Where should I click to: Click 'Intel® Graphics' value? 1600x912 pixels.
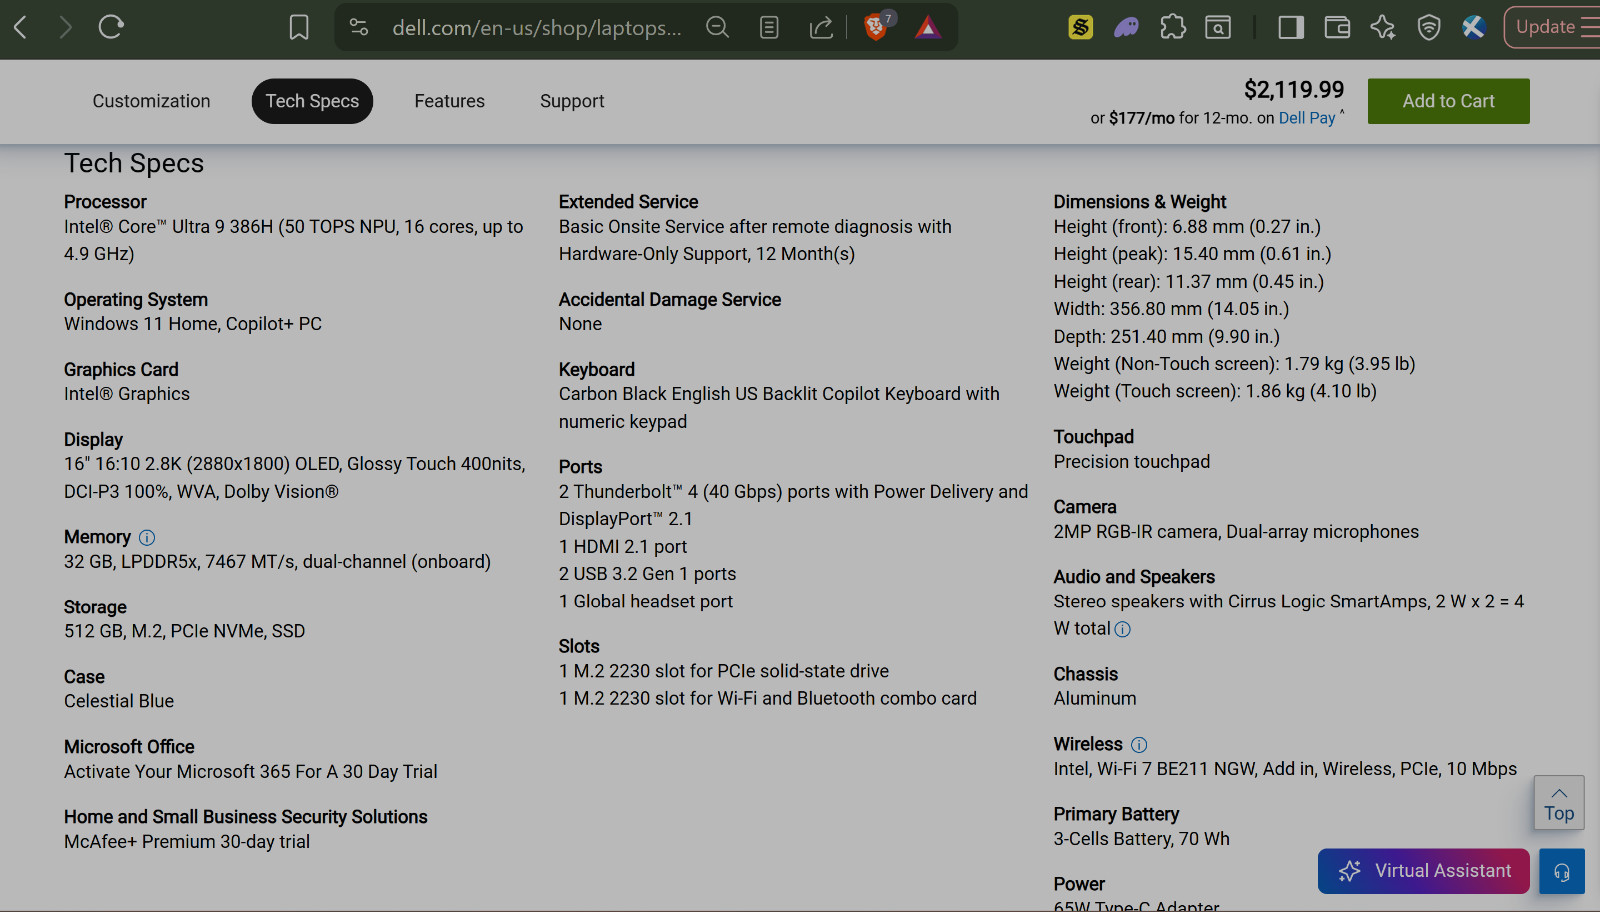(127, 394)
